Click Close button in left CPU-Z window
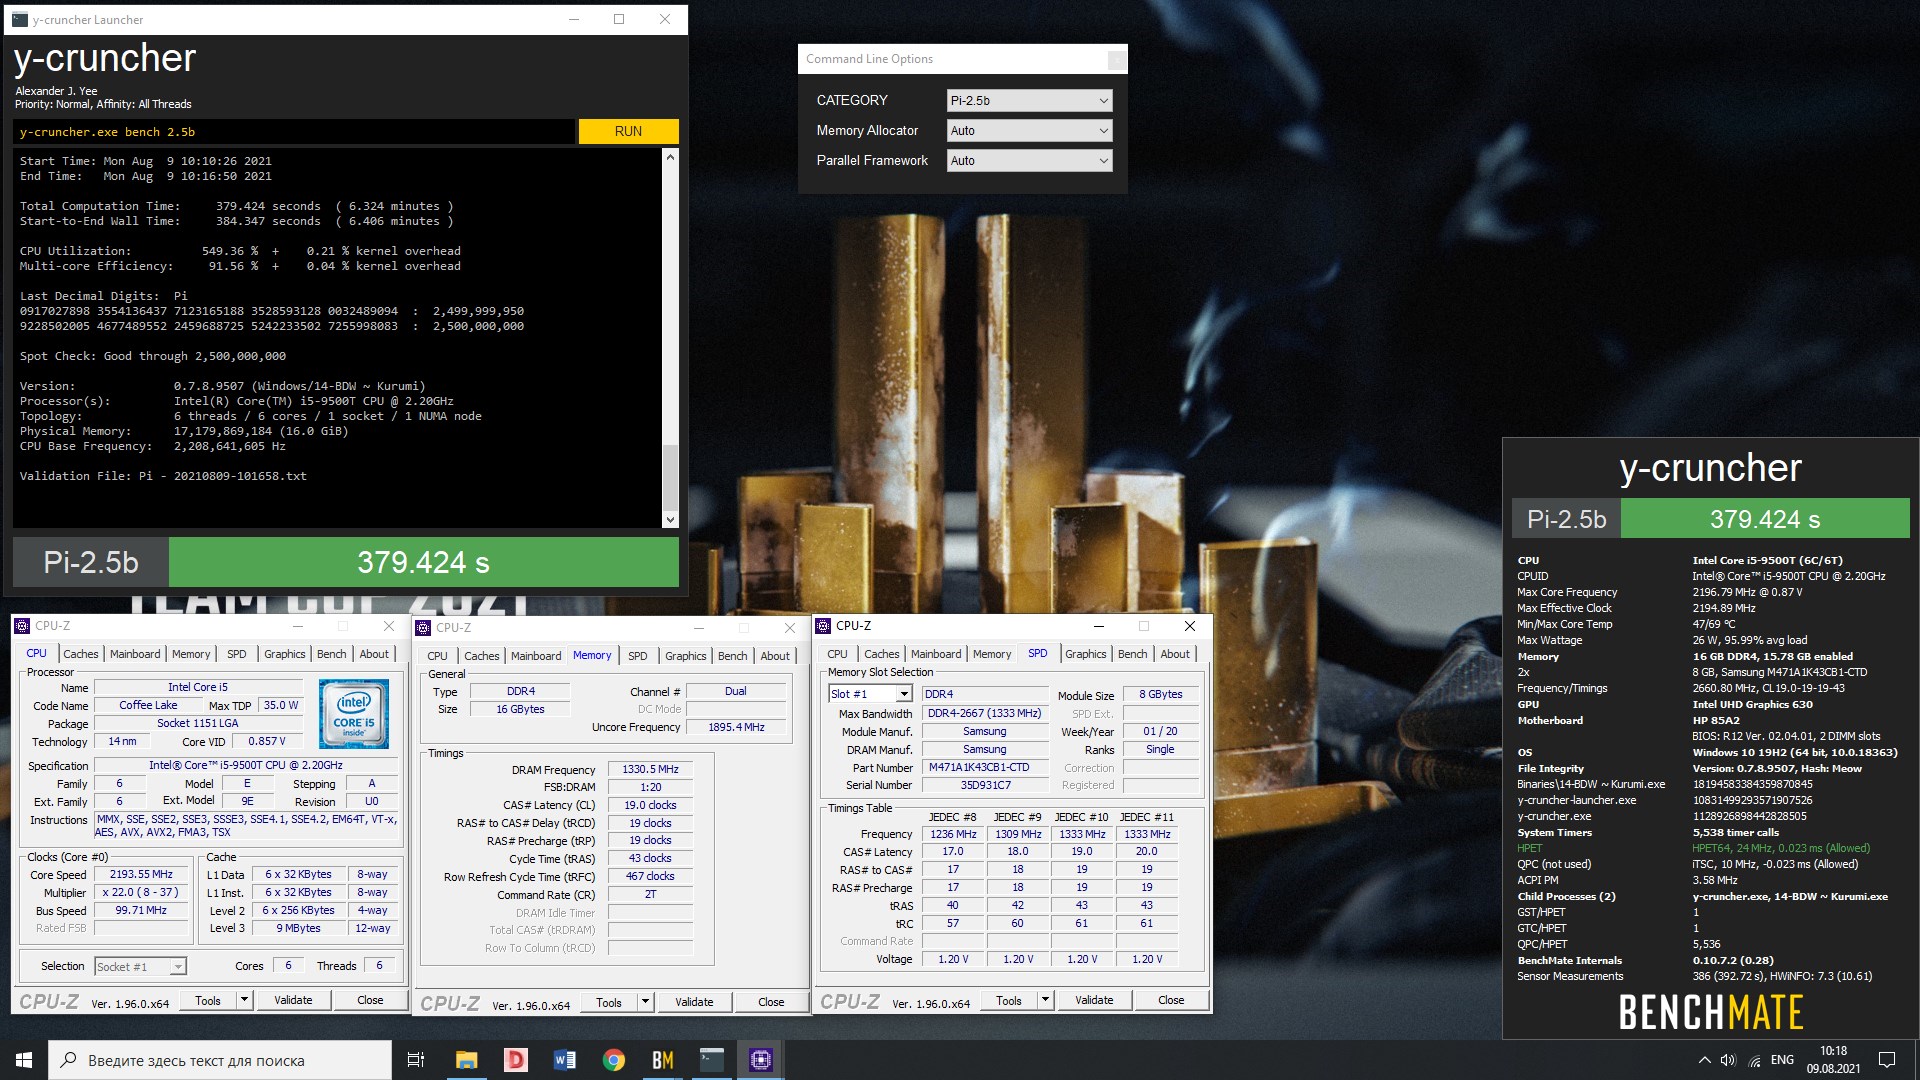This screenshot has height=1080, width=1920. coord(370,1000)
